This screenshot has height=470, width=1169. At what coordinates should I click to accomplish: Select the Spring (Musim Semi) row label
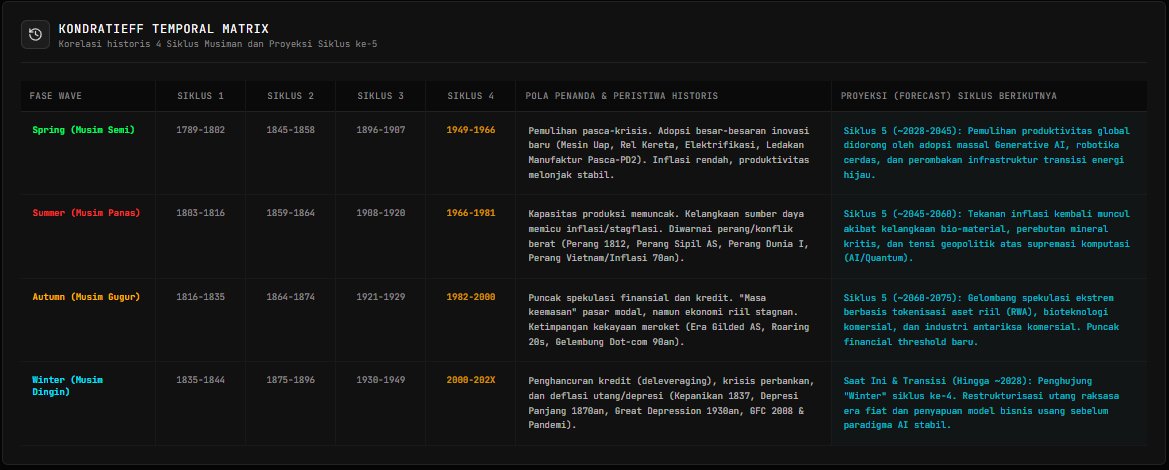84,130
